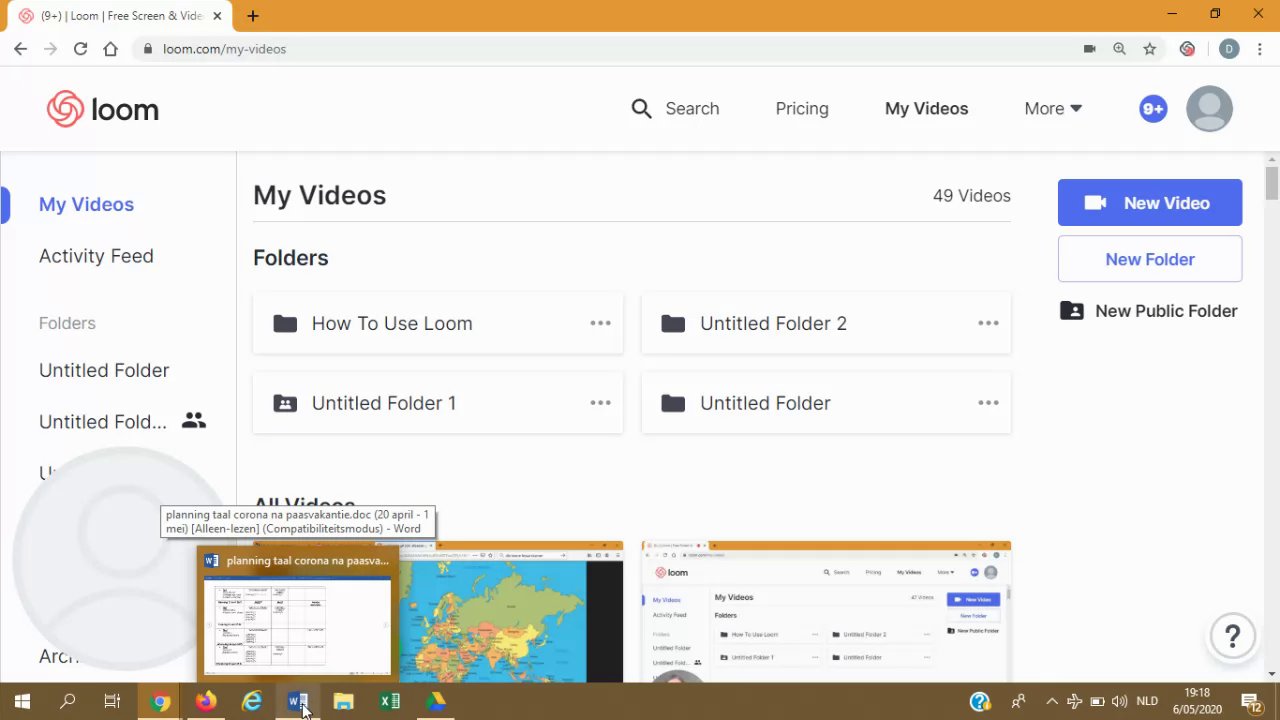Open My Videos in the sidebar

pos(86,204)
